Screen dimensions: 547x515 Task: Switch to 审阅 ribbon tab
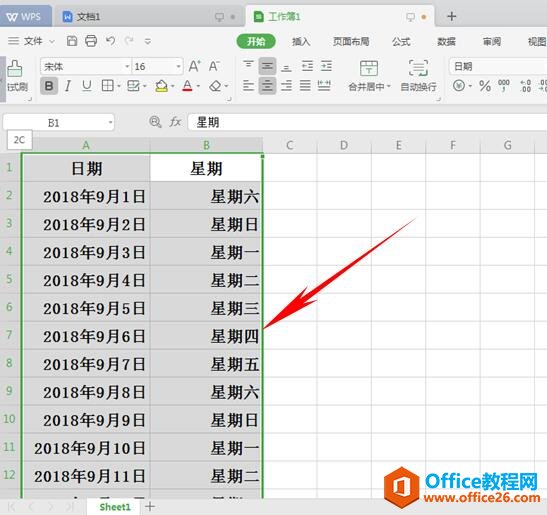tap(492, 42)
